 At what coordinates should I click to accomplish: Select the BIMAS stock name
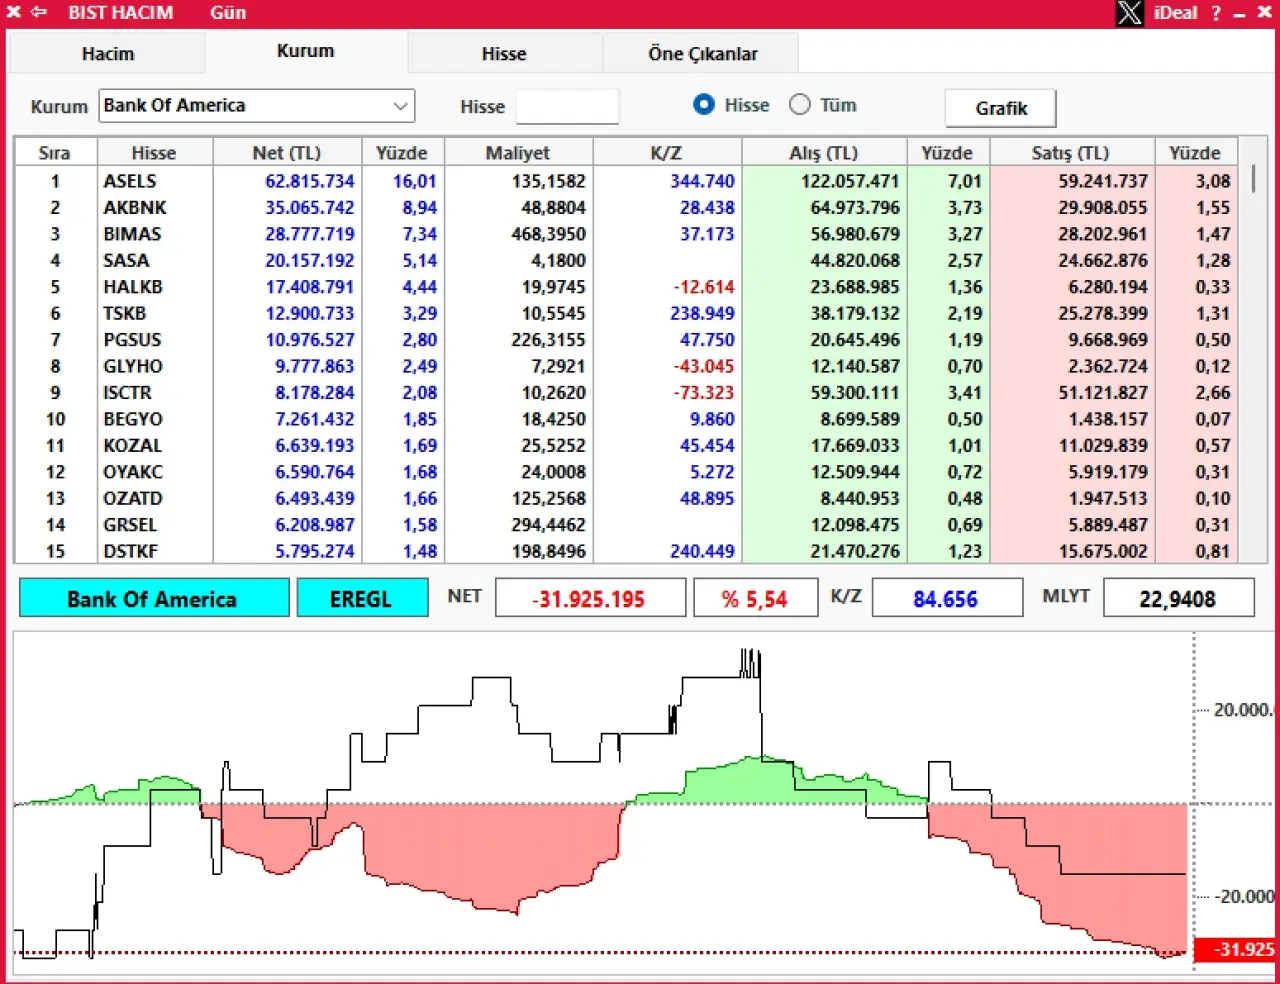click(x=132, y=234)
